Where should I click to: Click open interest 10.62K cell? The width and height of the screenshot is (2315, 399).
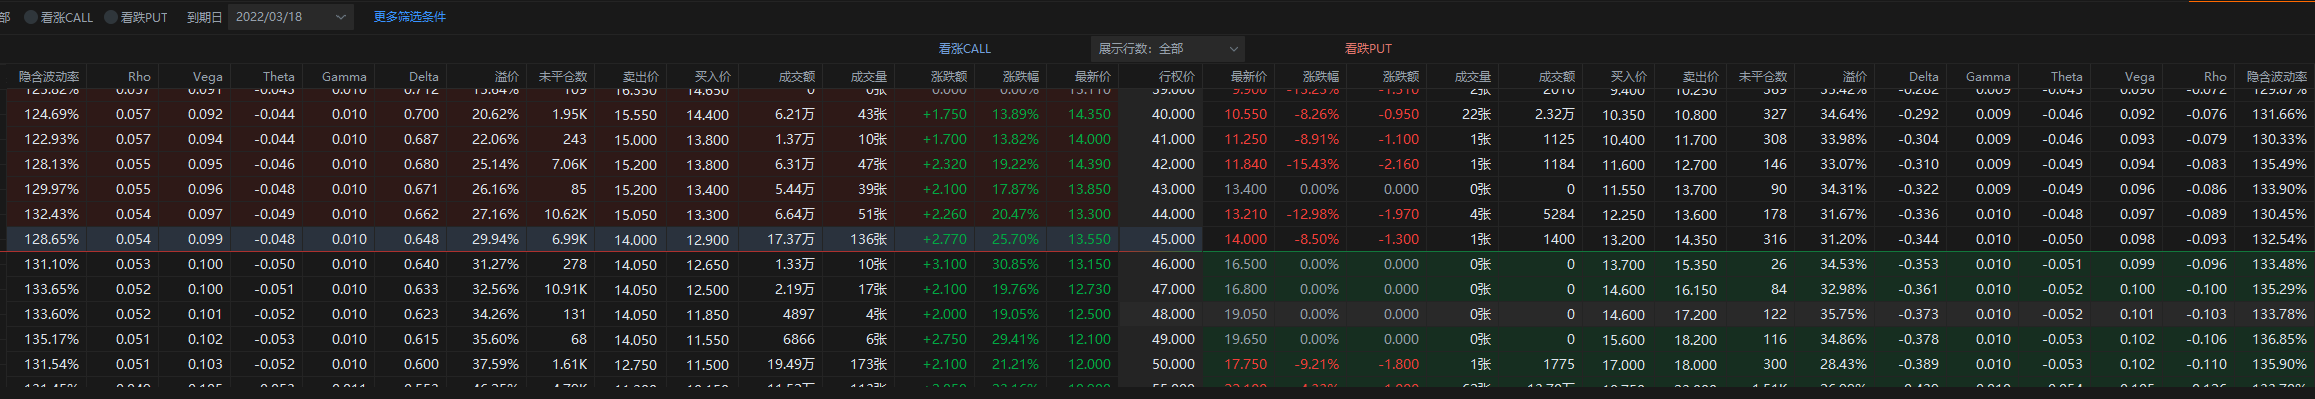tap(565, 214)
